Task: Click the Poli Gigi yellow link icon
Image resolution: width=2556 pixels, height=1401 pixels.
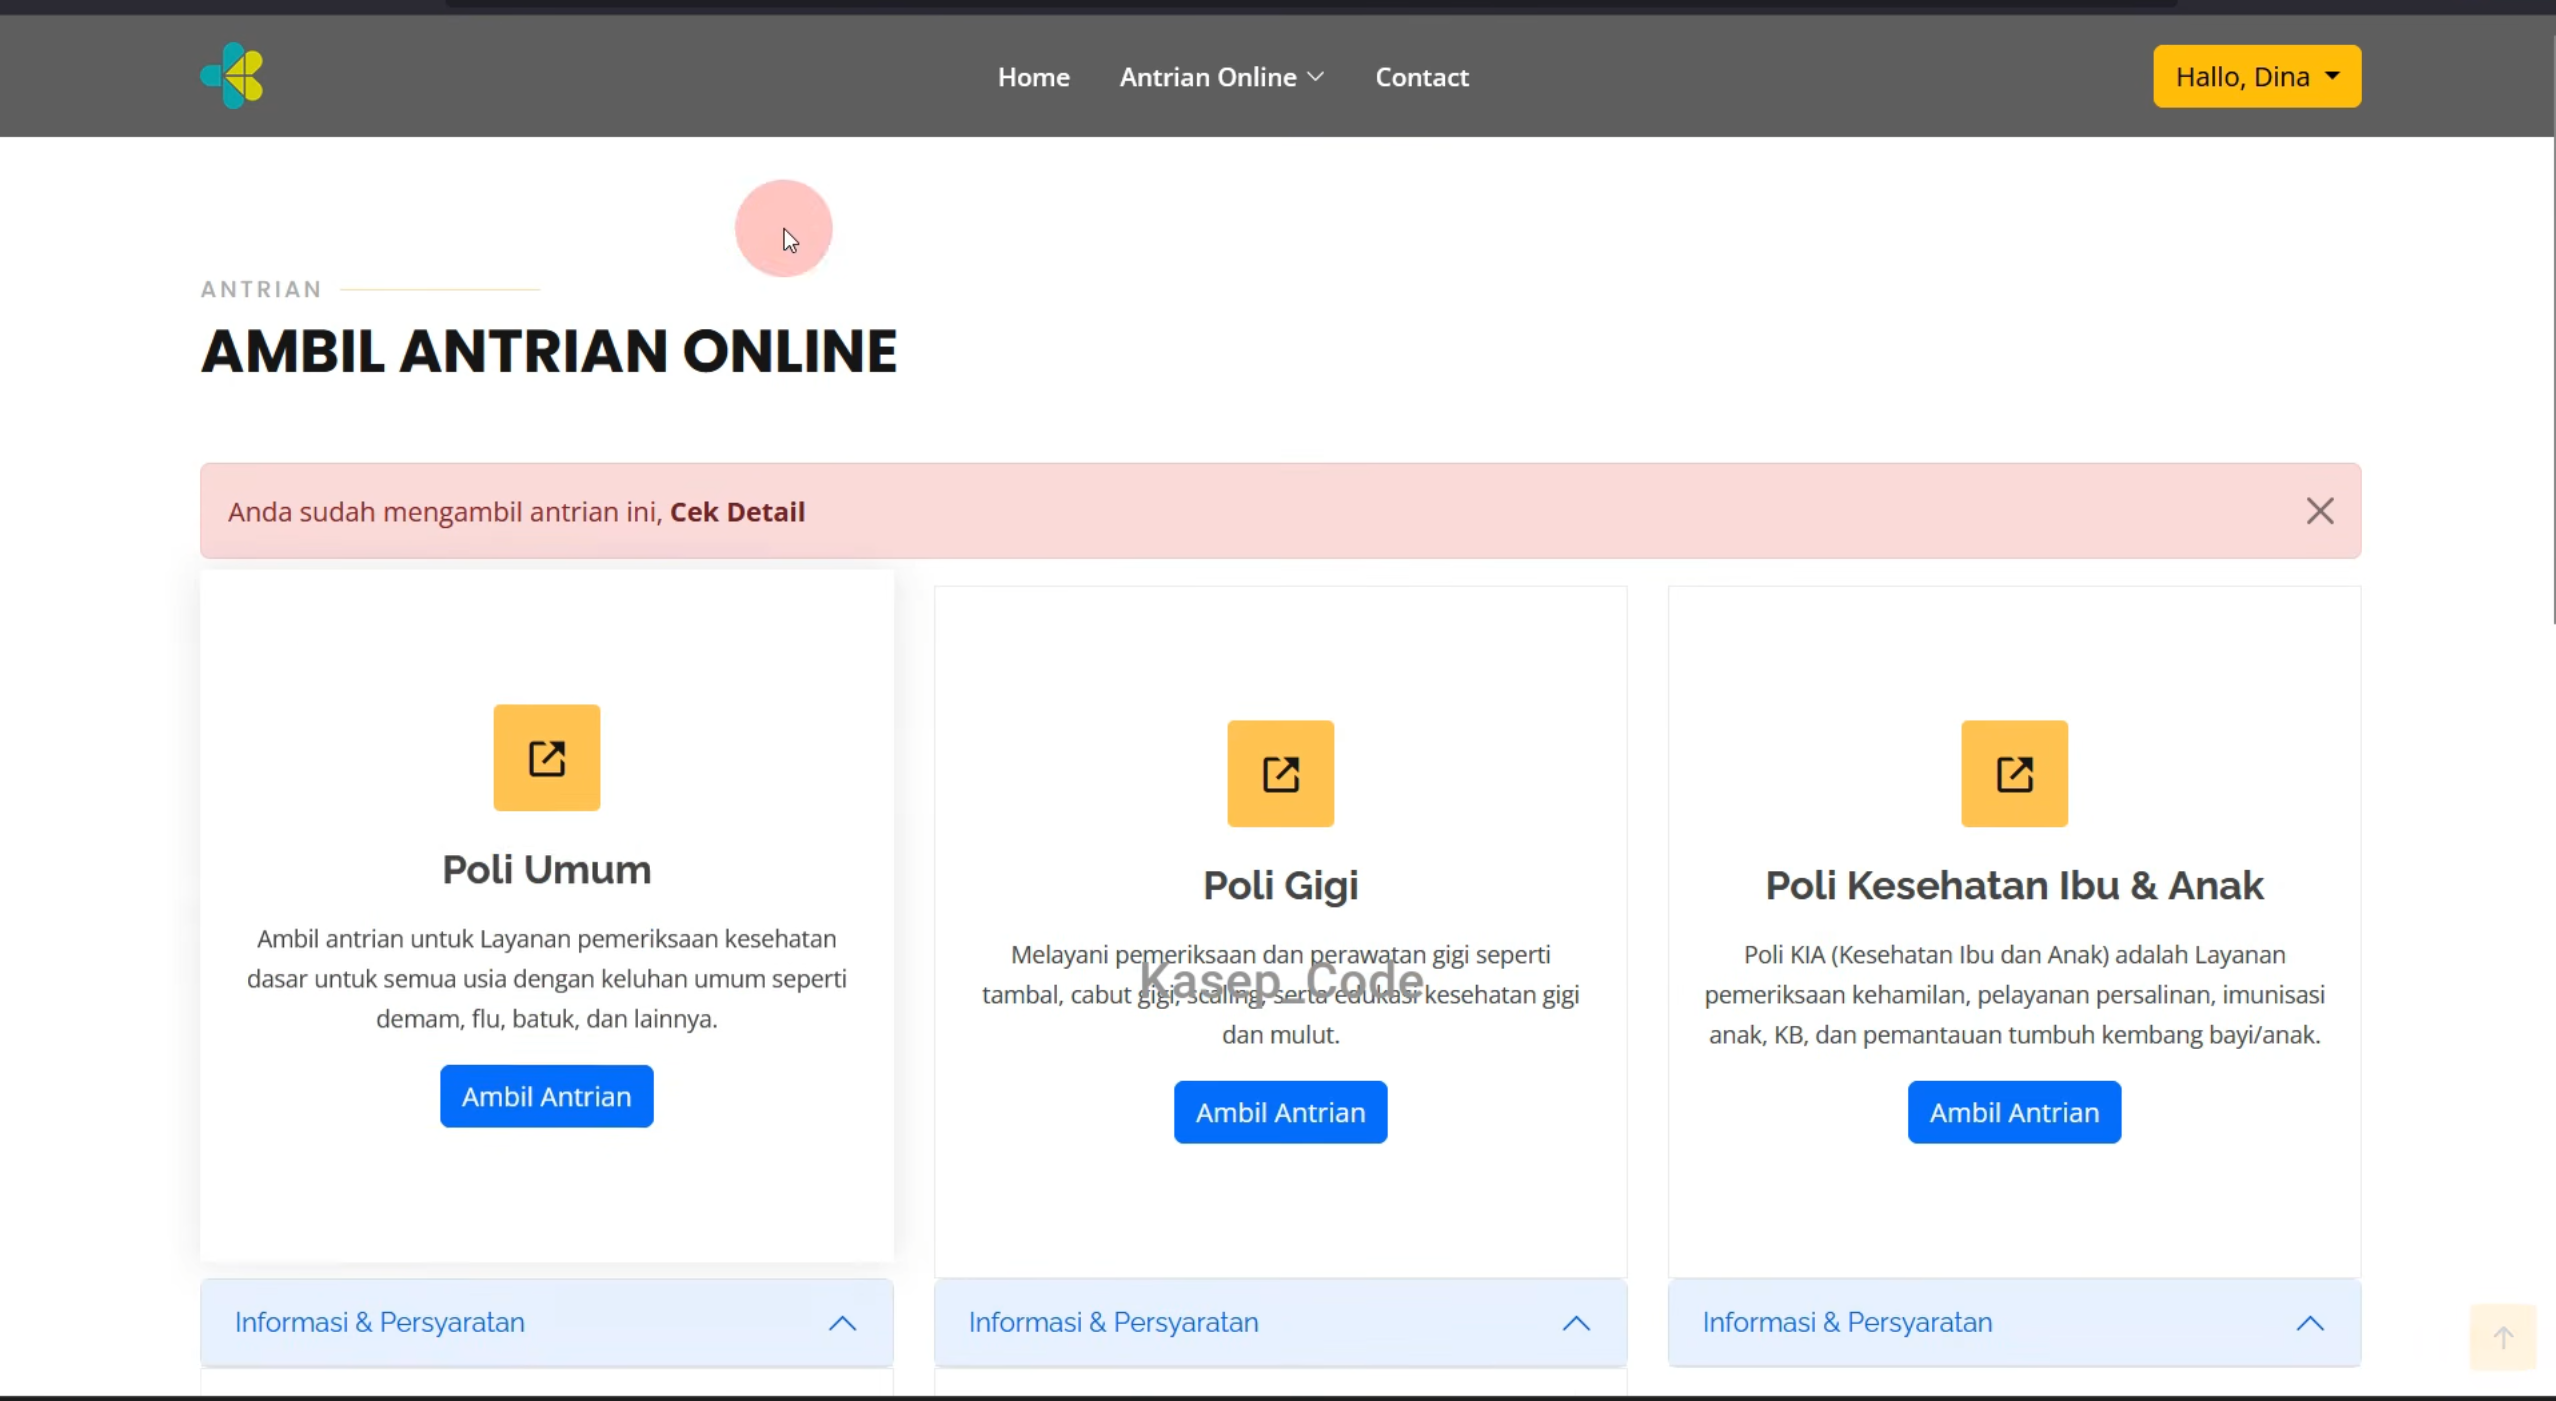Action: [x=1280, y=774]
